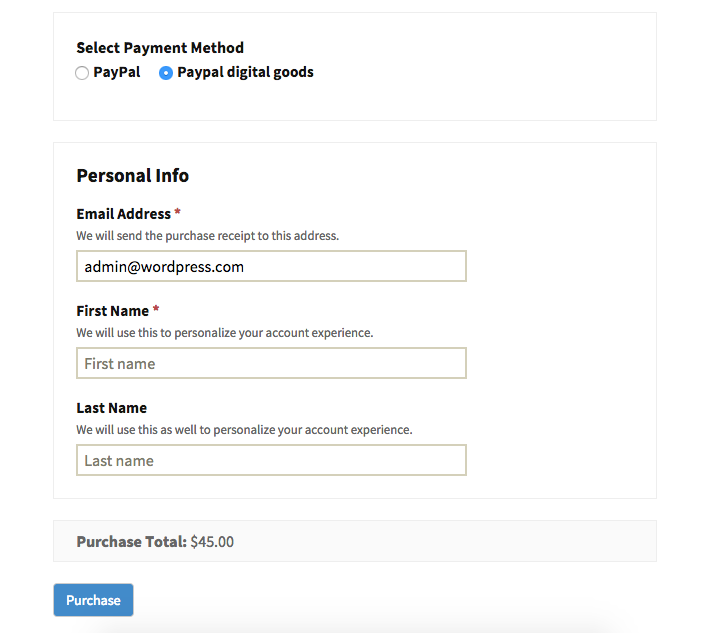Click the "First Name" field label
Screen dimensions: 715x633
112,311
